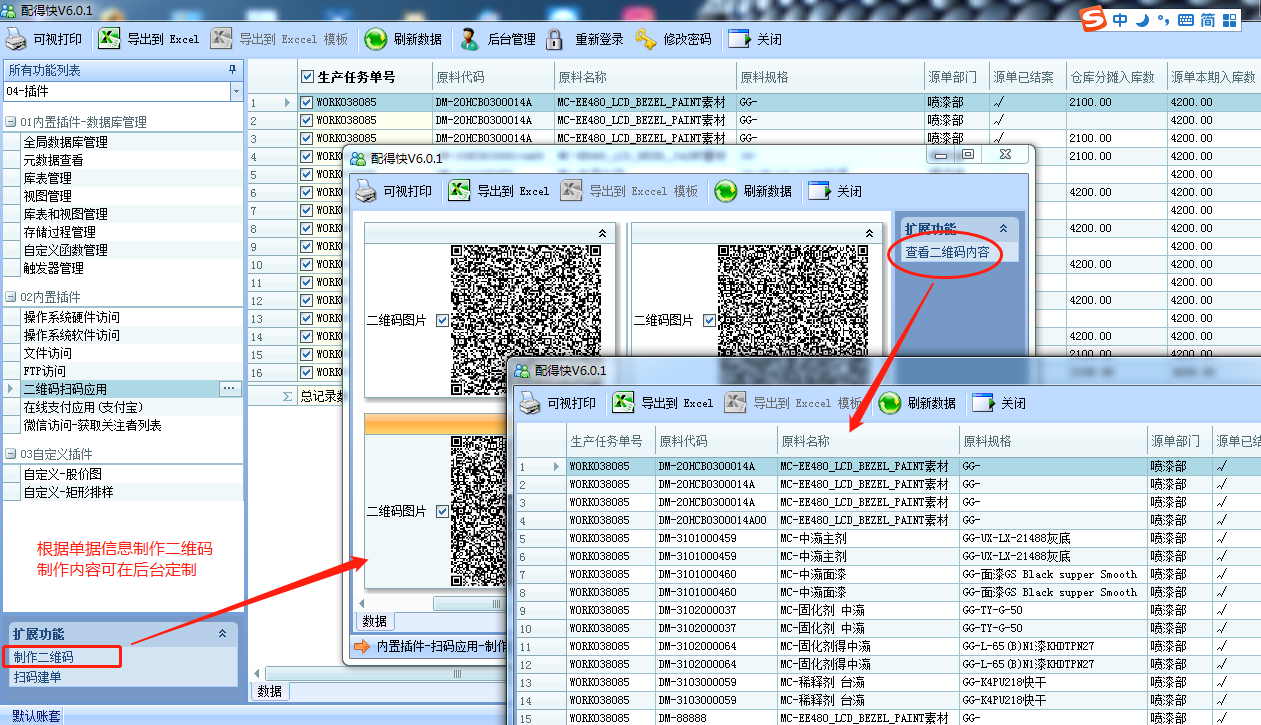Open the IME soft keyboard icon
1261x725 pixels.
coord(1186,19)
